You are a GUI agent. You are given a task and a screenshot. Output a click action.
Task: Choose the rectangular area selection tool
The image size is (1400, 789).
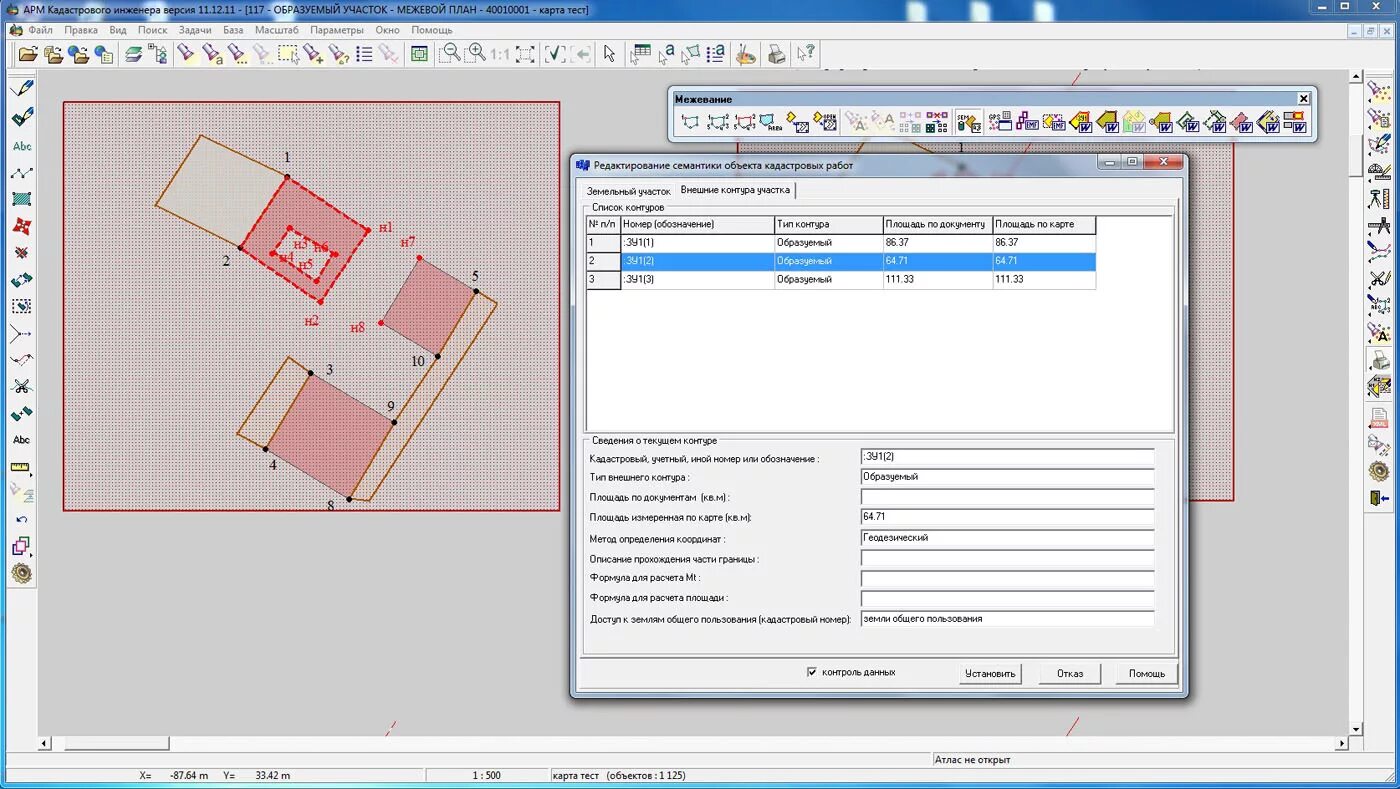[x=288, y=54]
